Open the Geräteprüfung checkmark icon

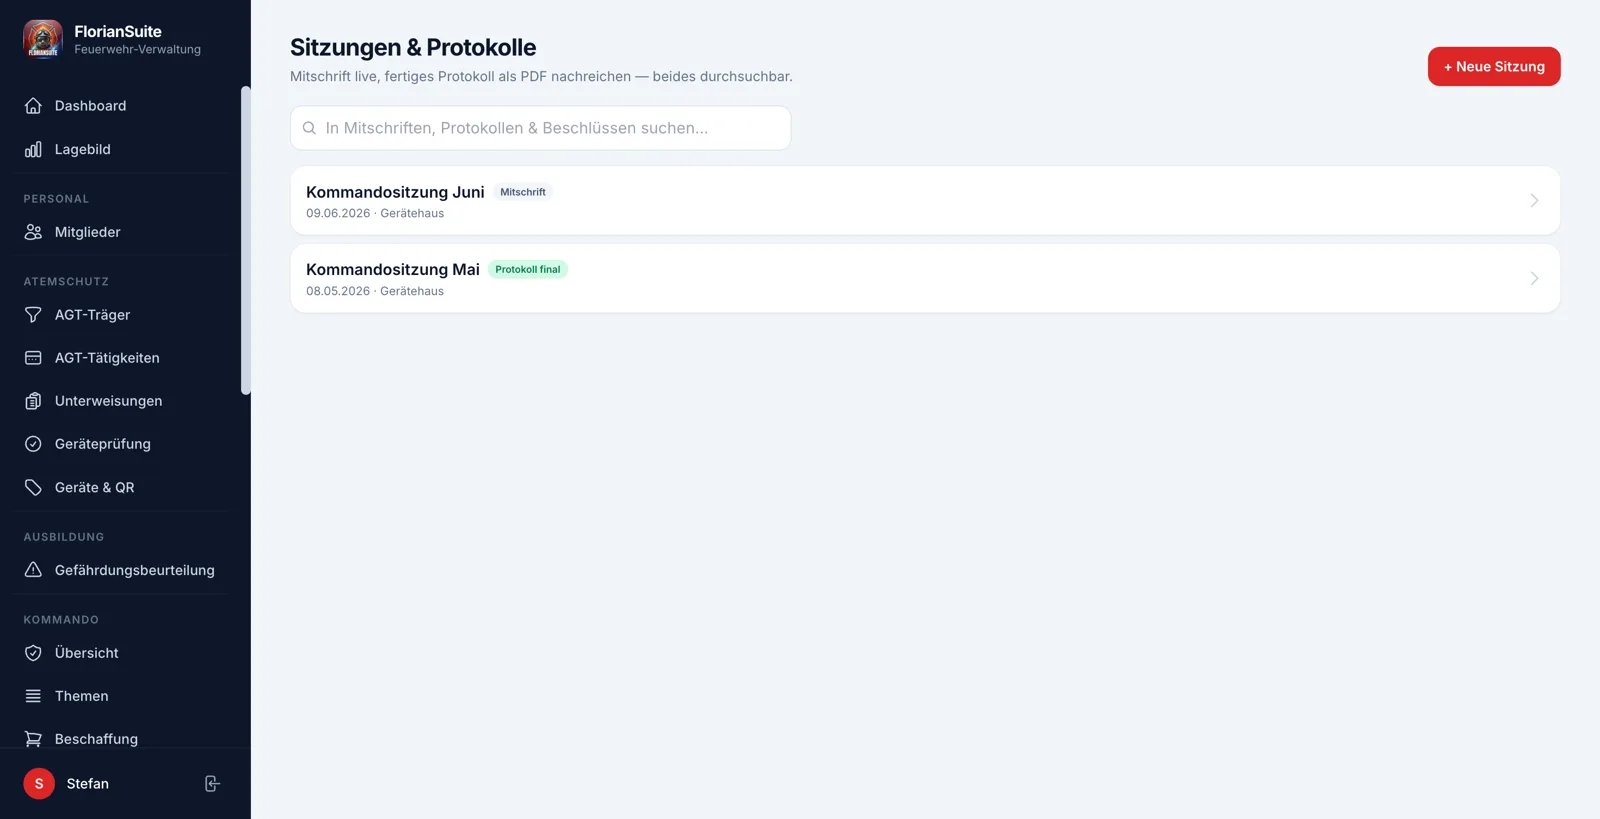click(x=33, y=444)
